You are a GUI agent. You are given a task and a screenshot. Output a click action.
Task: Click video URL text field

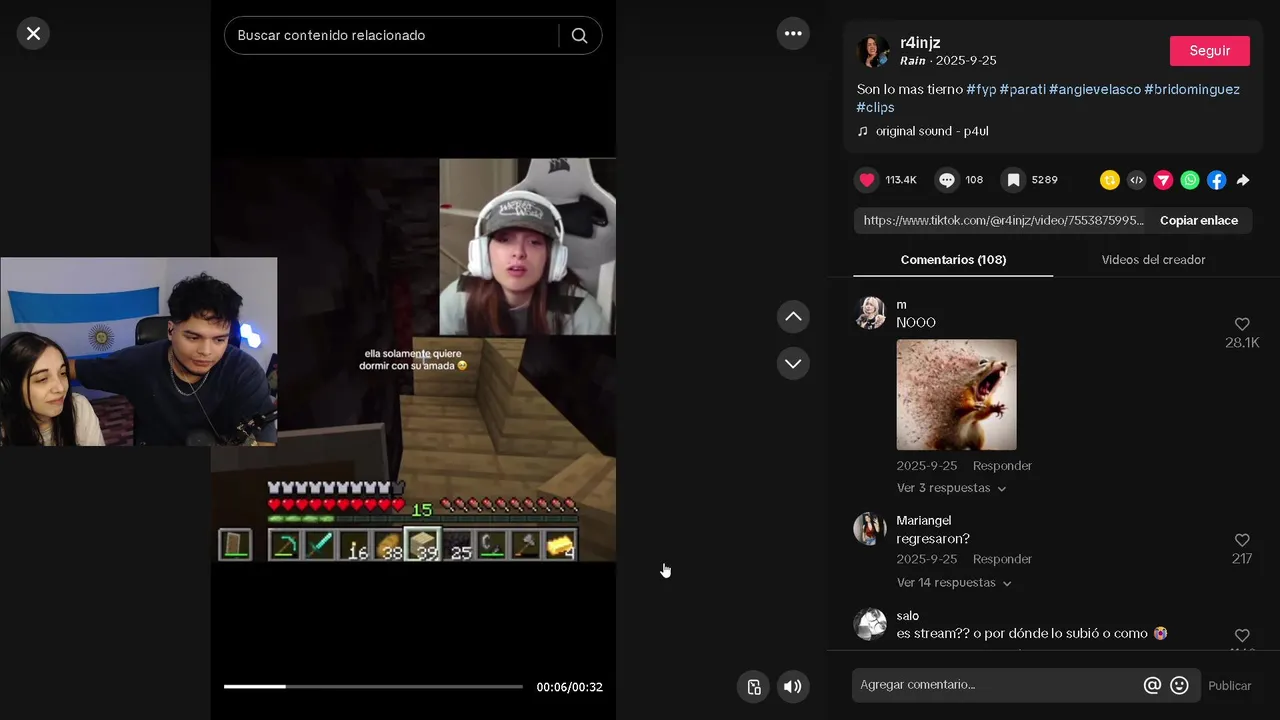[x=1003, y=220]
